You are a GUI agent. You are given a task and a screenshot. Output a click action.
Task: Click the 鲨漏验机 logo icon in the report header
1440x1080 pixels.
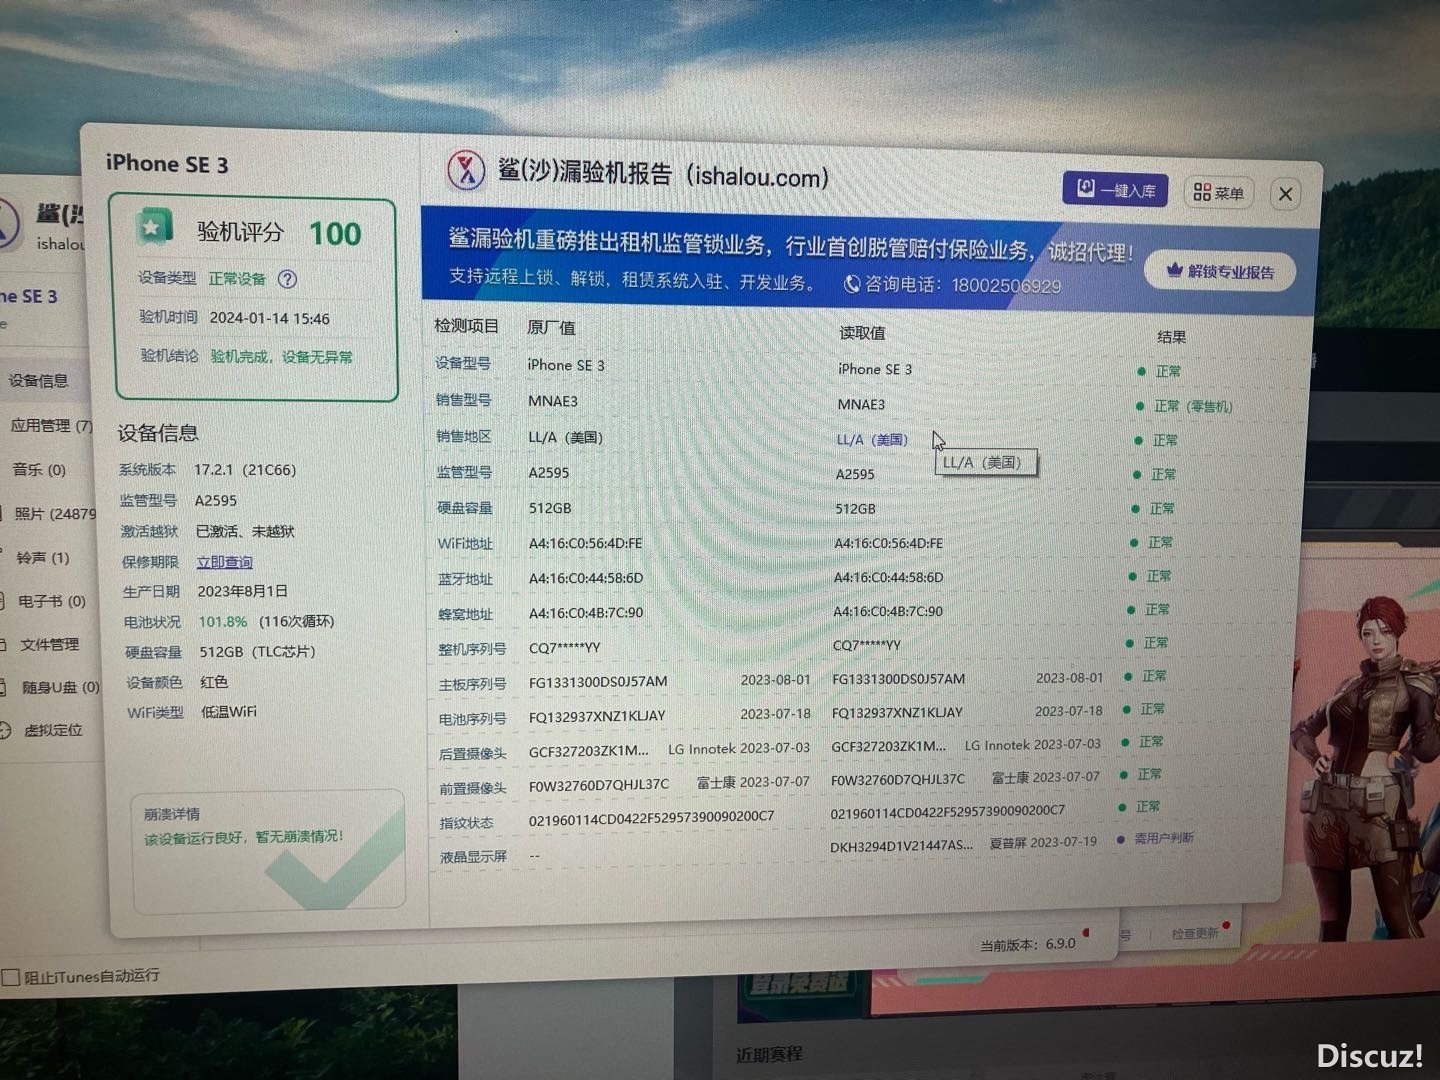(x=465, y=170)
